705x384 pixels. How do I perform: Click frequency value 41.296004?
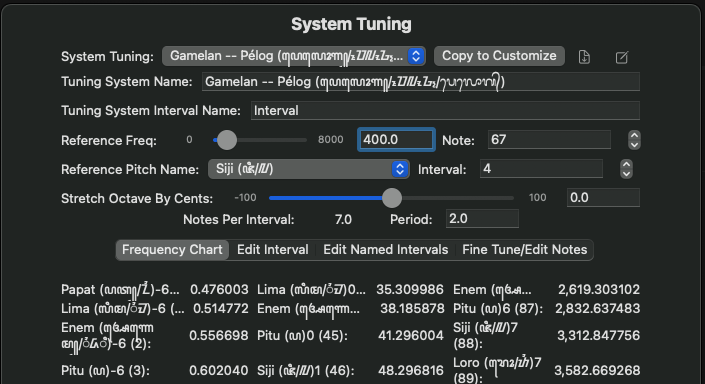(411, 335)
